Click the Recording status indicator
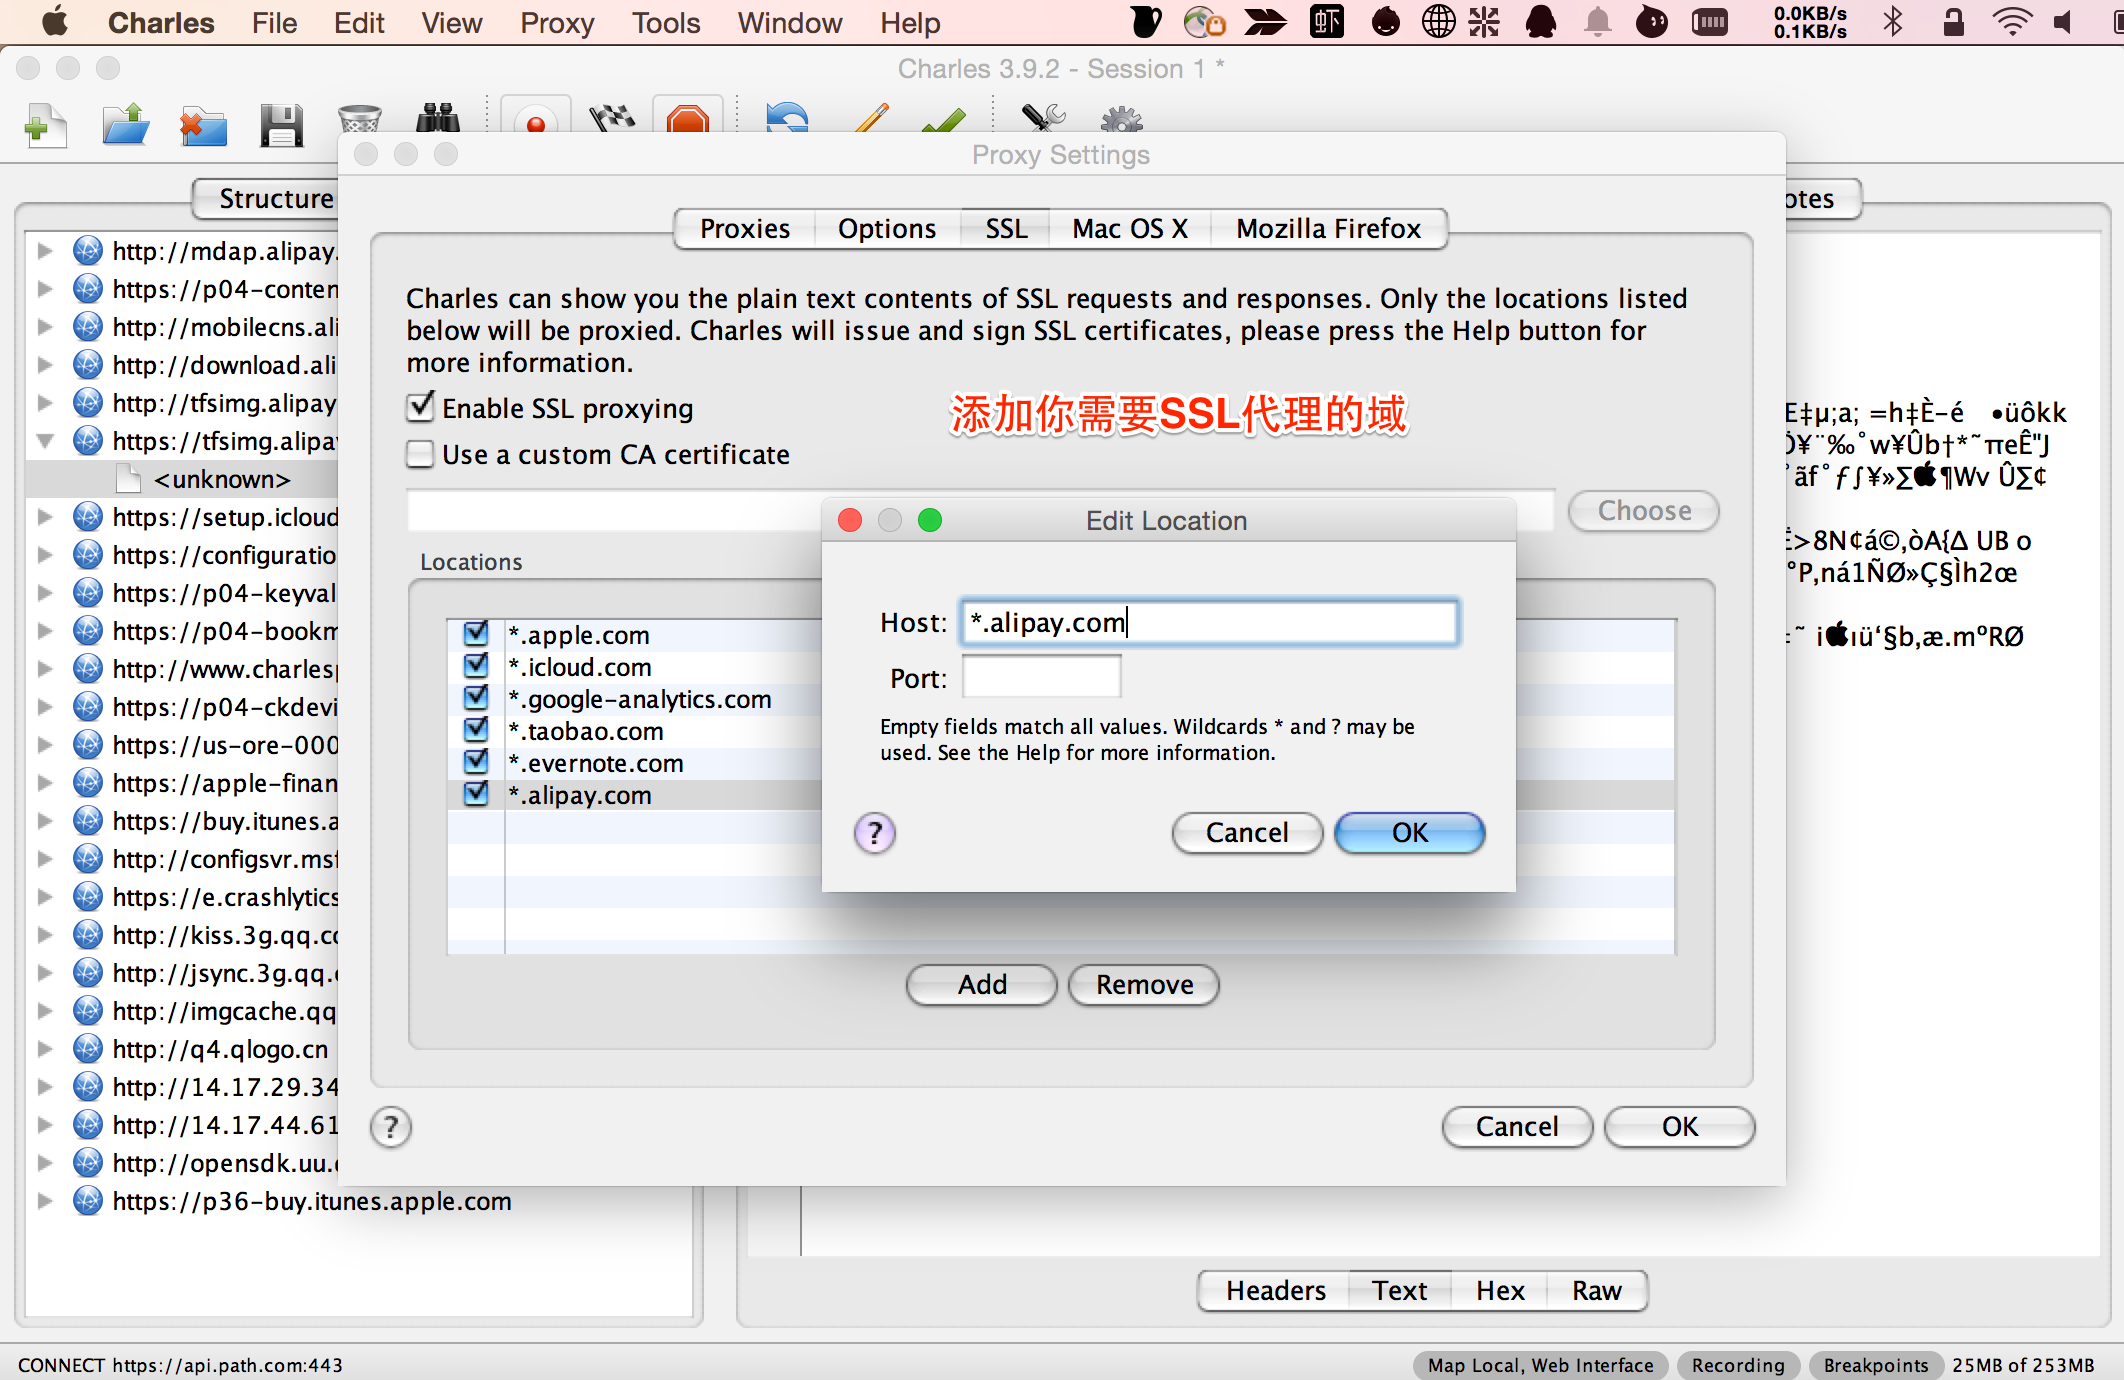 tap(1738, 1365)
